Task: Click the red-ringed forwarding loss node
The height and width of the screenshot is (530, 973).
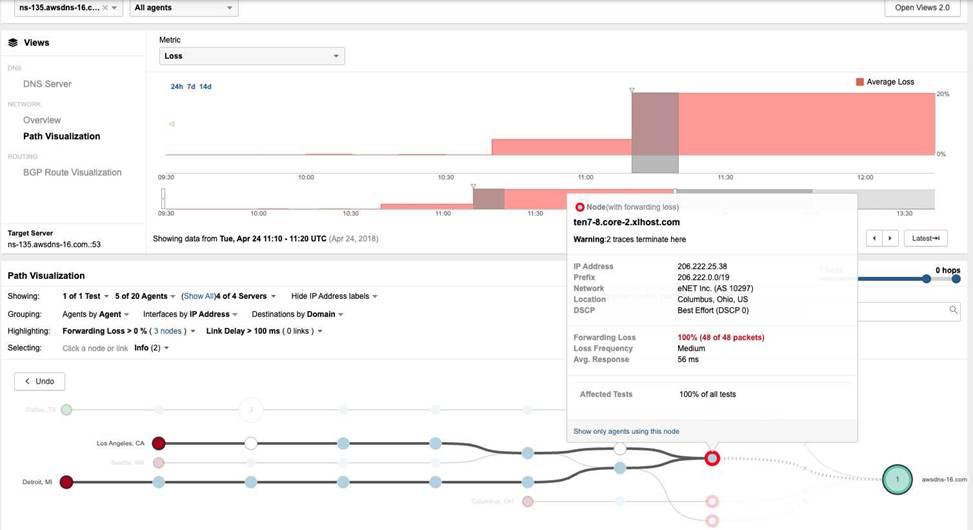Action: [x=712, y=458]
